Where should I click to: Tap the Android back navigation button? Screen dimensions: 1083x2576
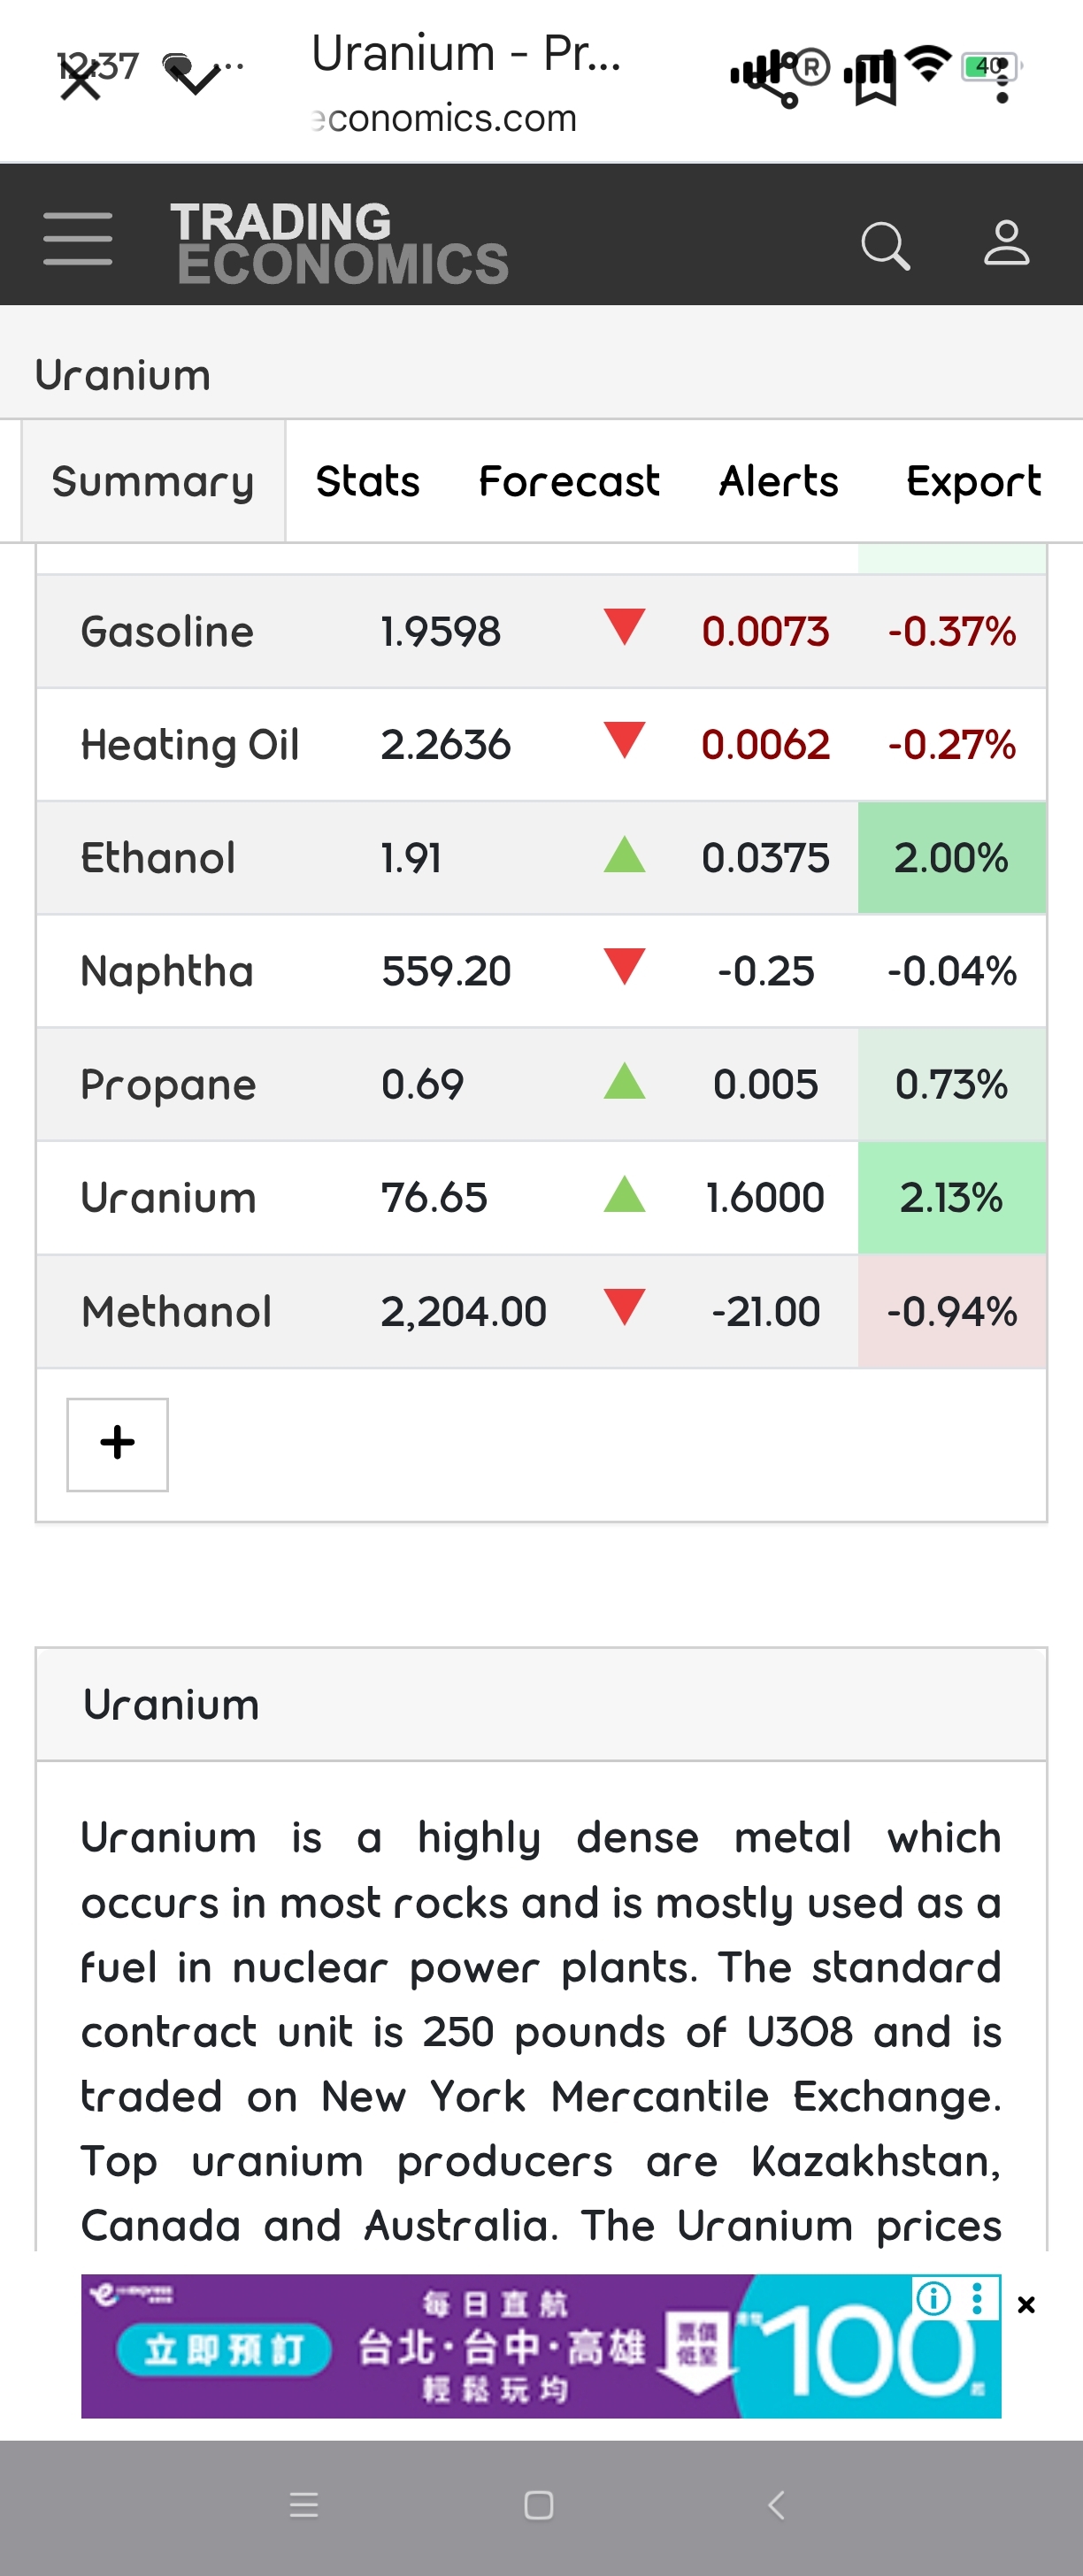[776, 2504]
